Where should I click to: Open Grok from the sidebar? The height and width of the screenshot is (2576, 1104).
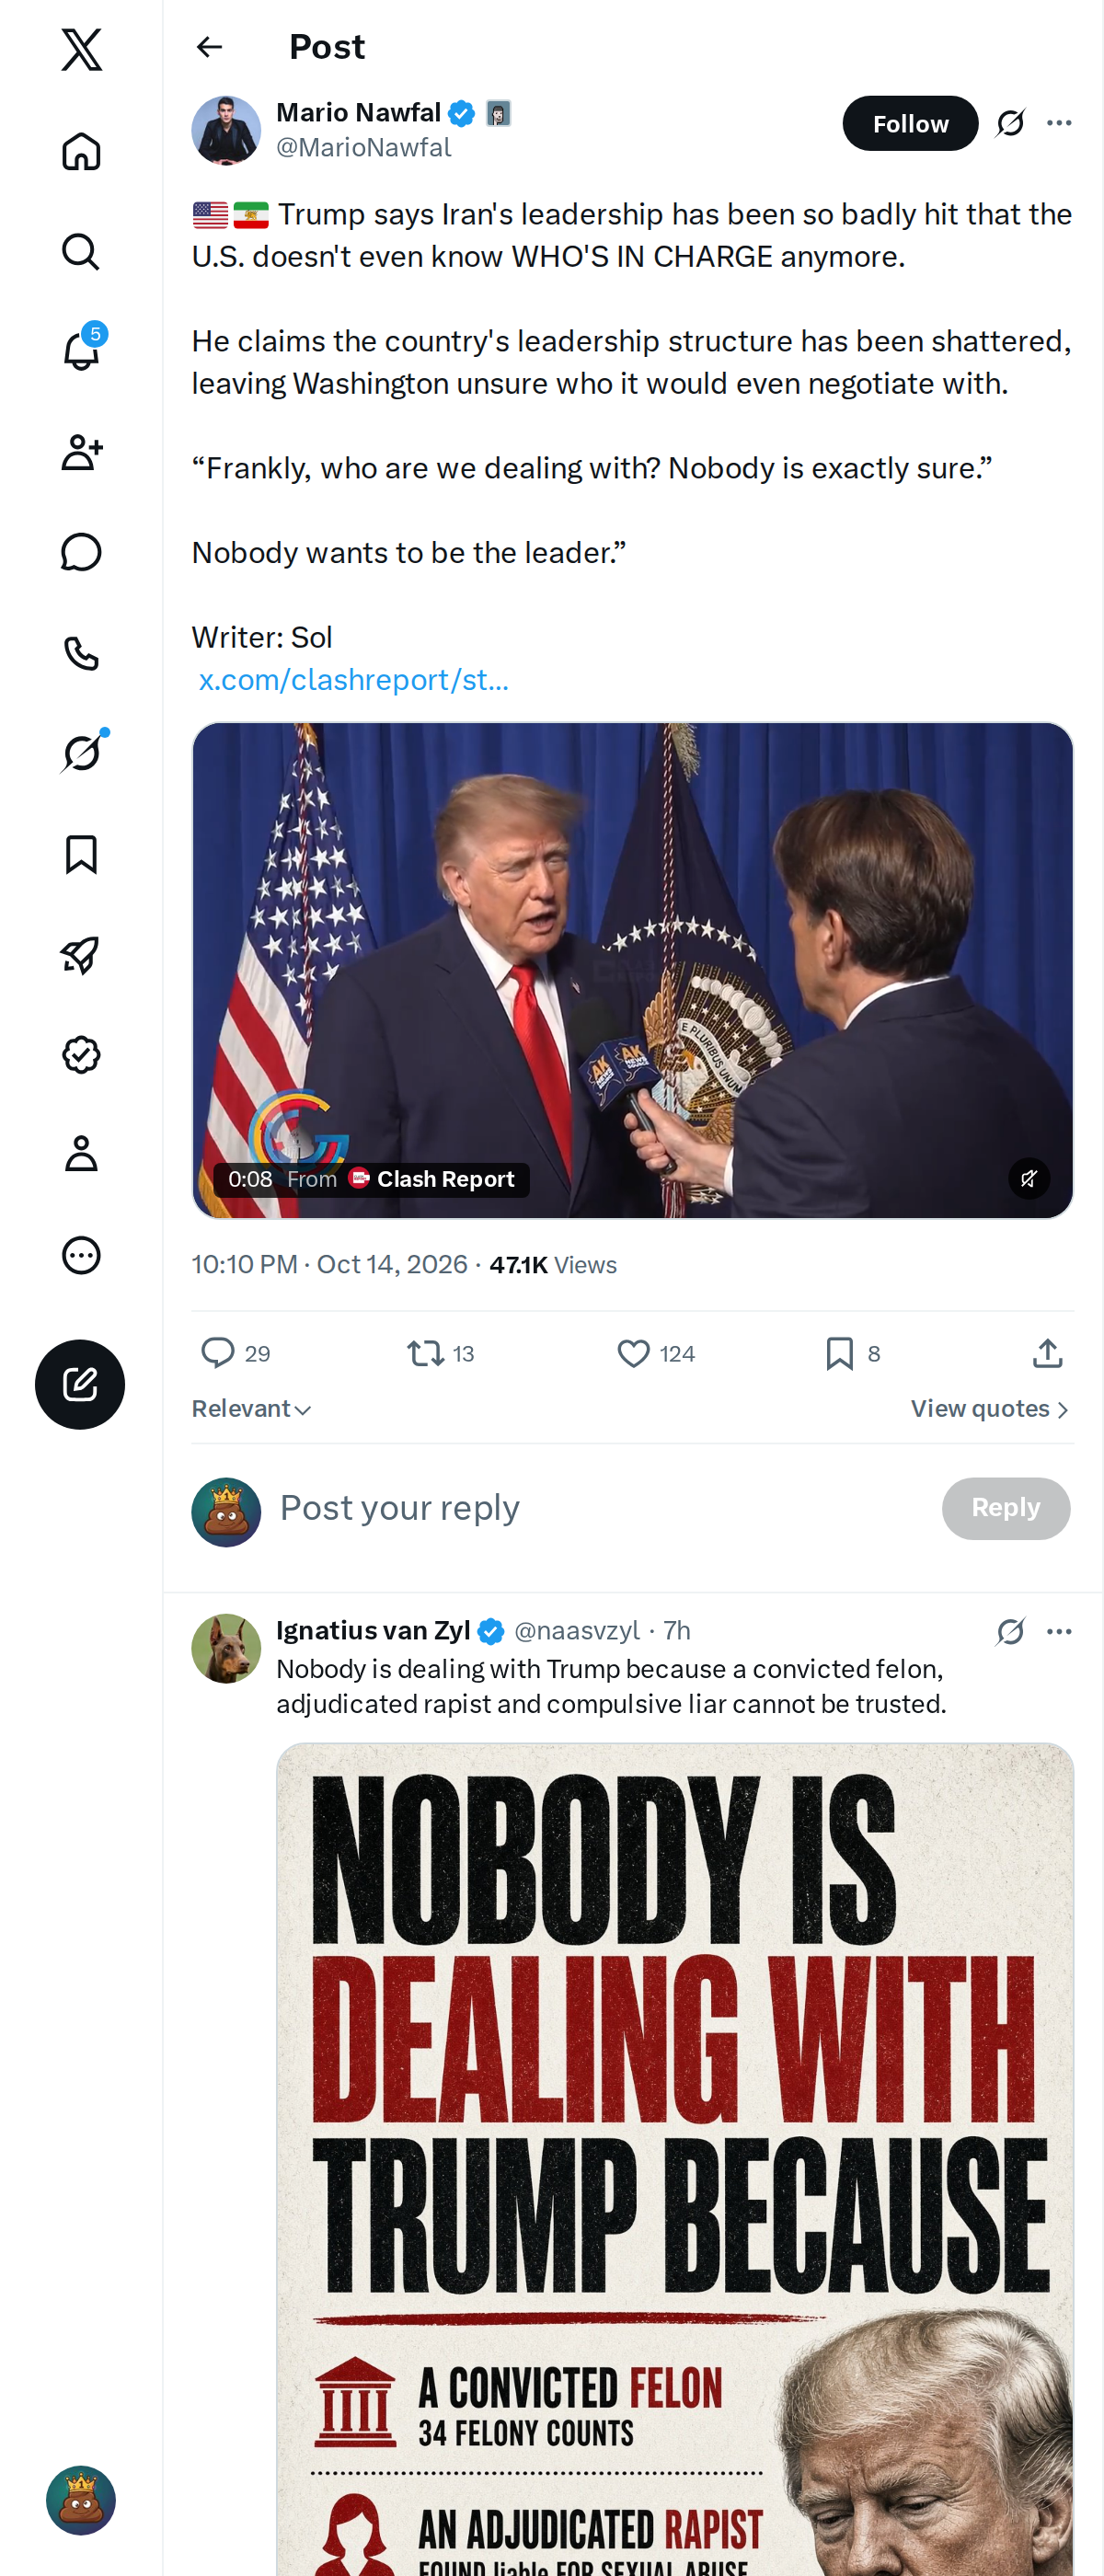[81, 753]
